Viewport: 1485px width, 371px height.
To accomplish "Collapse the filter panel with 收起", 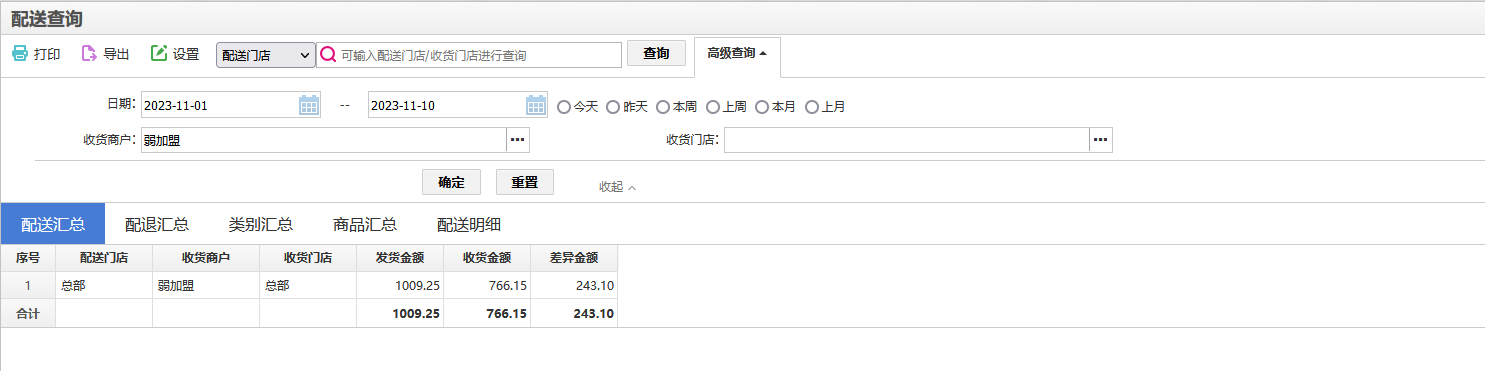I will click(617, 187).
